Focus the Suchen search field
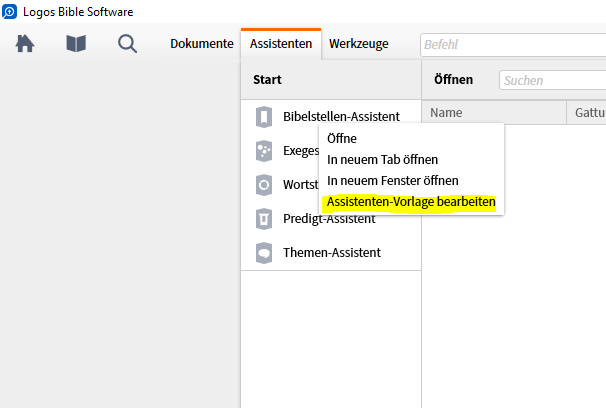Viewport: 606px width, 408px height. point(553,80)
